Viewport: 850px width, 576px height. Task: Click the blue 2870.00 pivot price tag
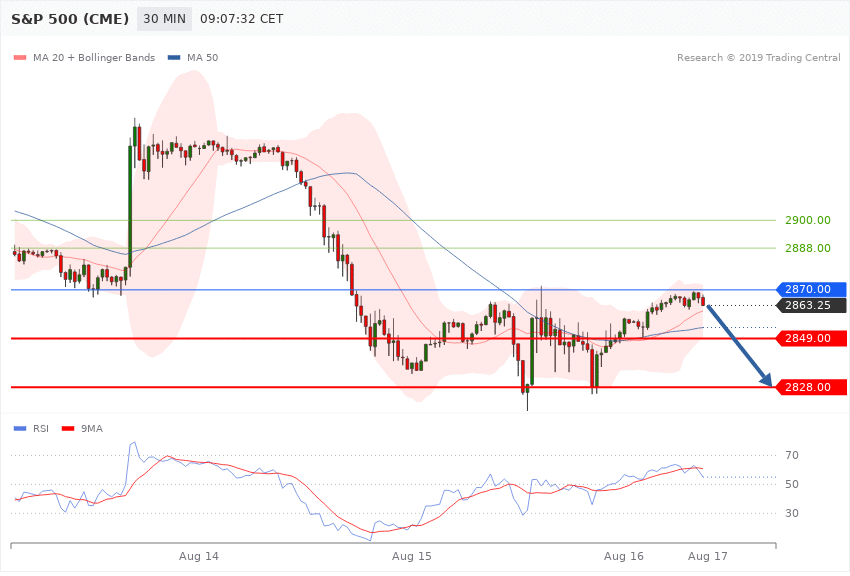coord(812,289)
